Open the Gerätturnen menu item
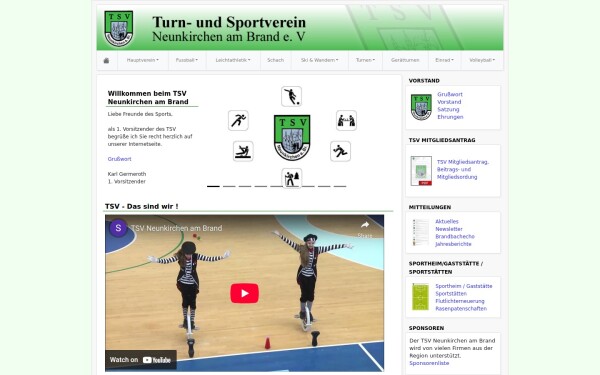 pos(405,60)
